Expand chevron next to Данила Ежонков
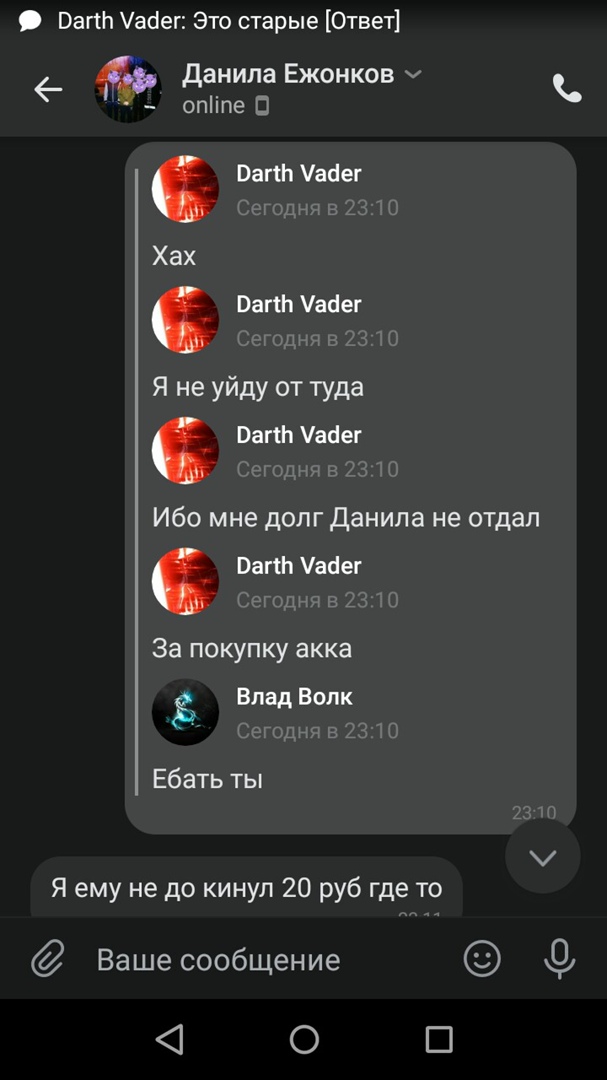Viewport: 607px width, 1080px height. click(413, 74)
